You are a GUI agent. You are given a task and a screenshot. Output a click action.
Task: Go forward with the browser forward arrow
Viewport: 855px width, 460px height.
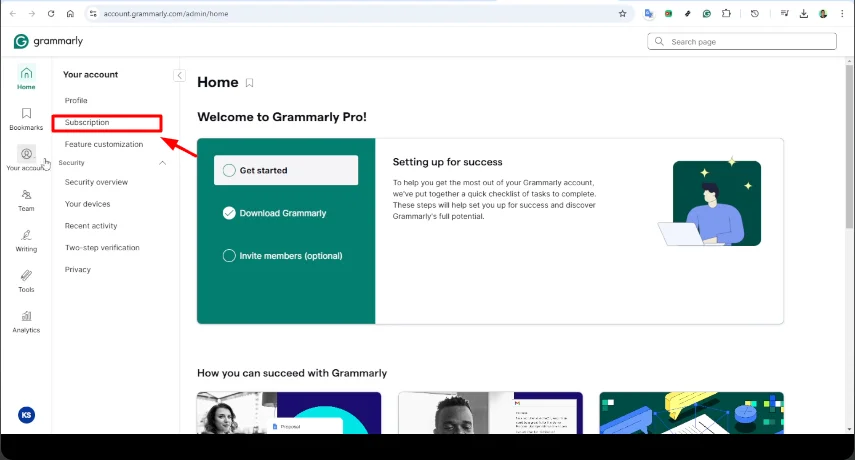pos(32,14)
